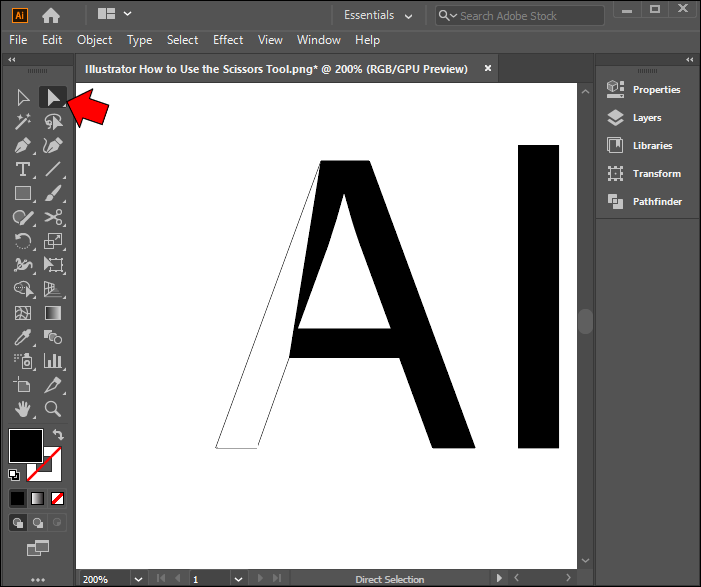
Task: Open the Effect menu
Action: click(227, 40)
